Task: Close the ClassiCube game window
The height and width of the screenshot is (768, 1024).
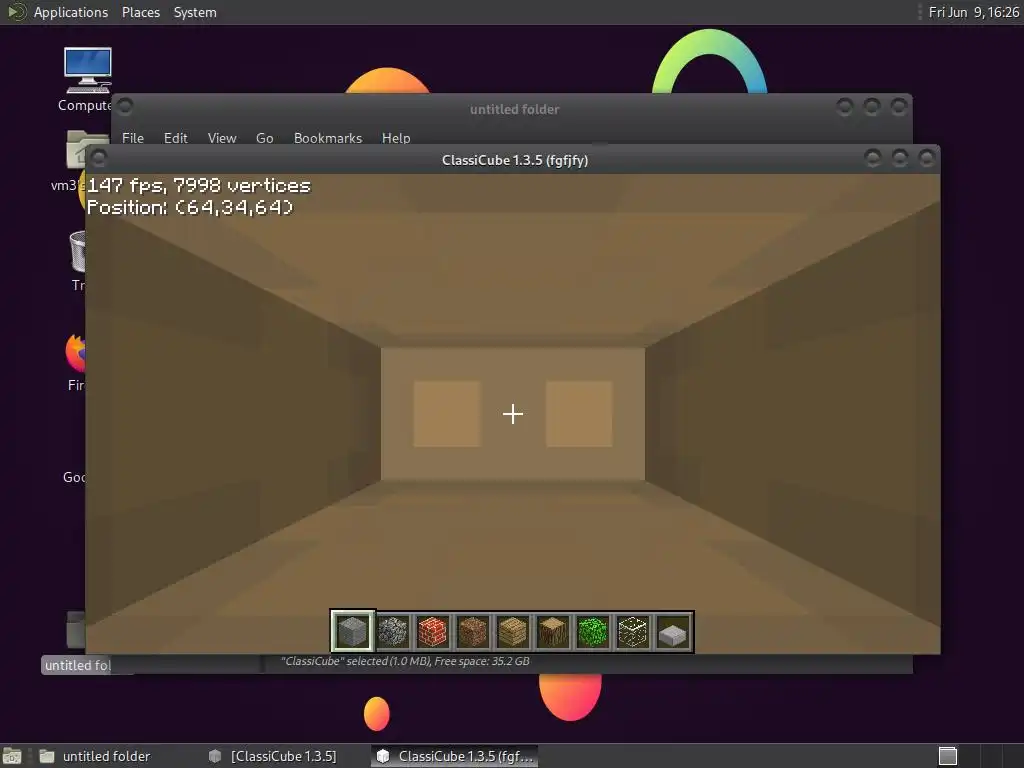Action: [926, 157]
